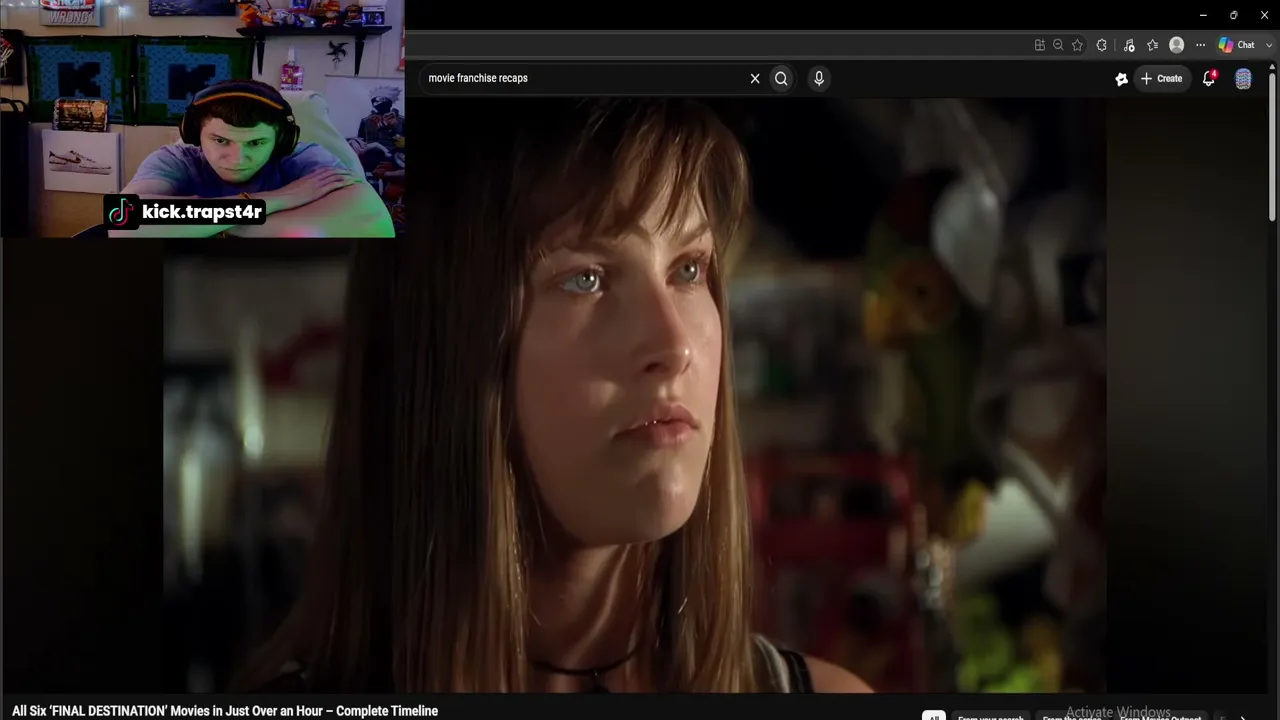Viewport: 1280px width, 720px height.
Task: Restore down the browser window
Action: pyautogui.click(x=1233, y=15)
